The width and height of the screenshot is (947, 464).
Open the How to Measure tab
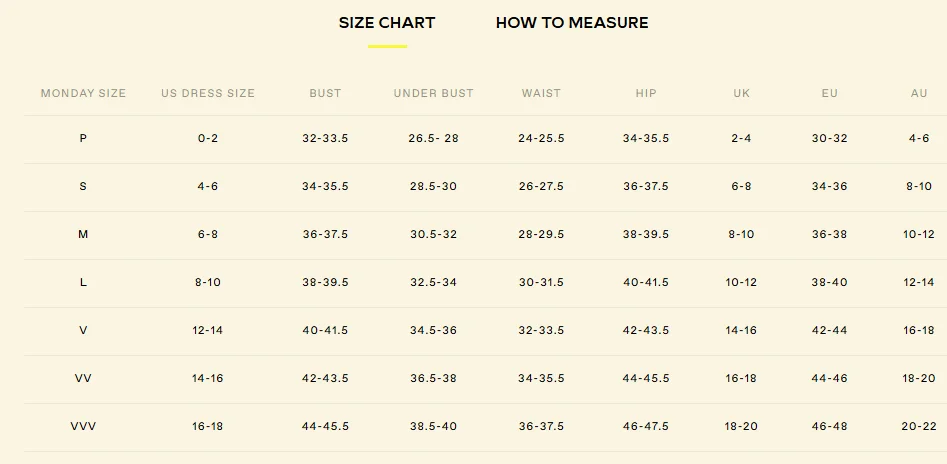point(572,23)
